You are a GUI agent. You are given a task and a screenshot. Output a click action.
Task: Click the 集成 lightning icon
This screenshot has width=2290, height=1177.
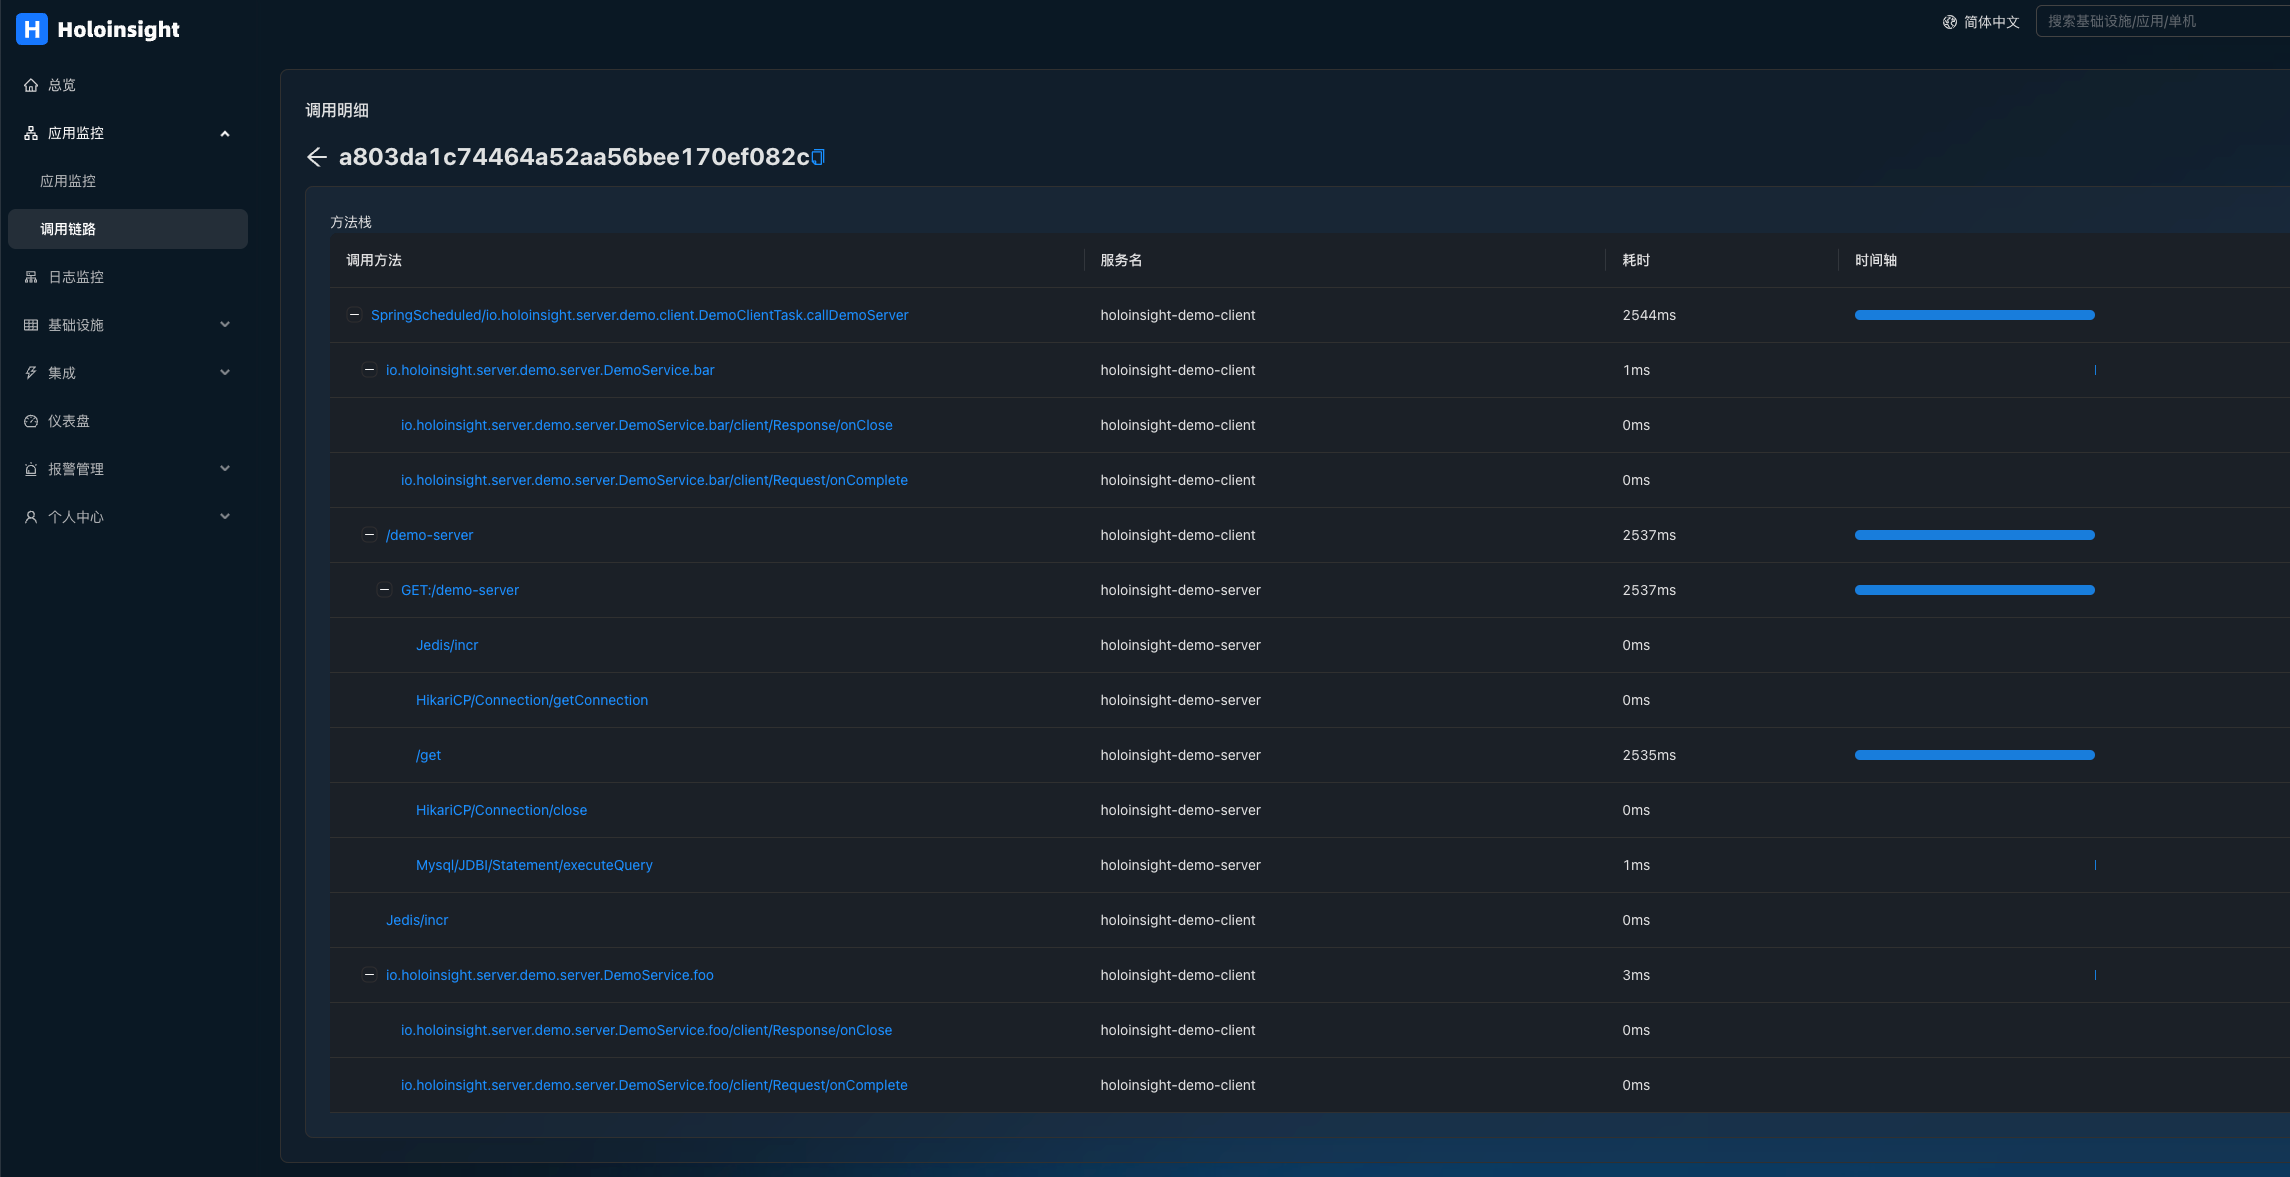point(31,373)
